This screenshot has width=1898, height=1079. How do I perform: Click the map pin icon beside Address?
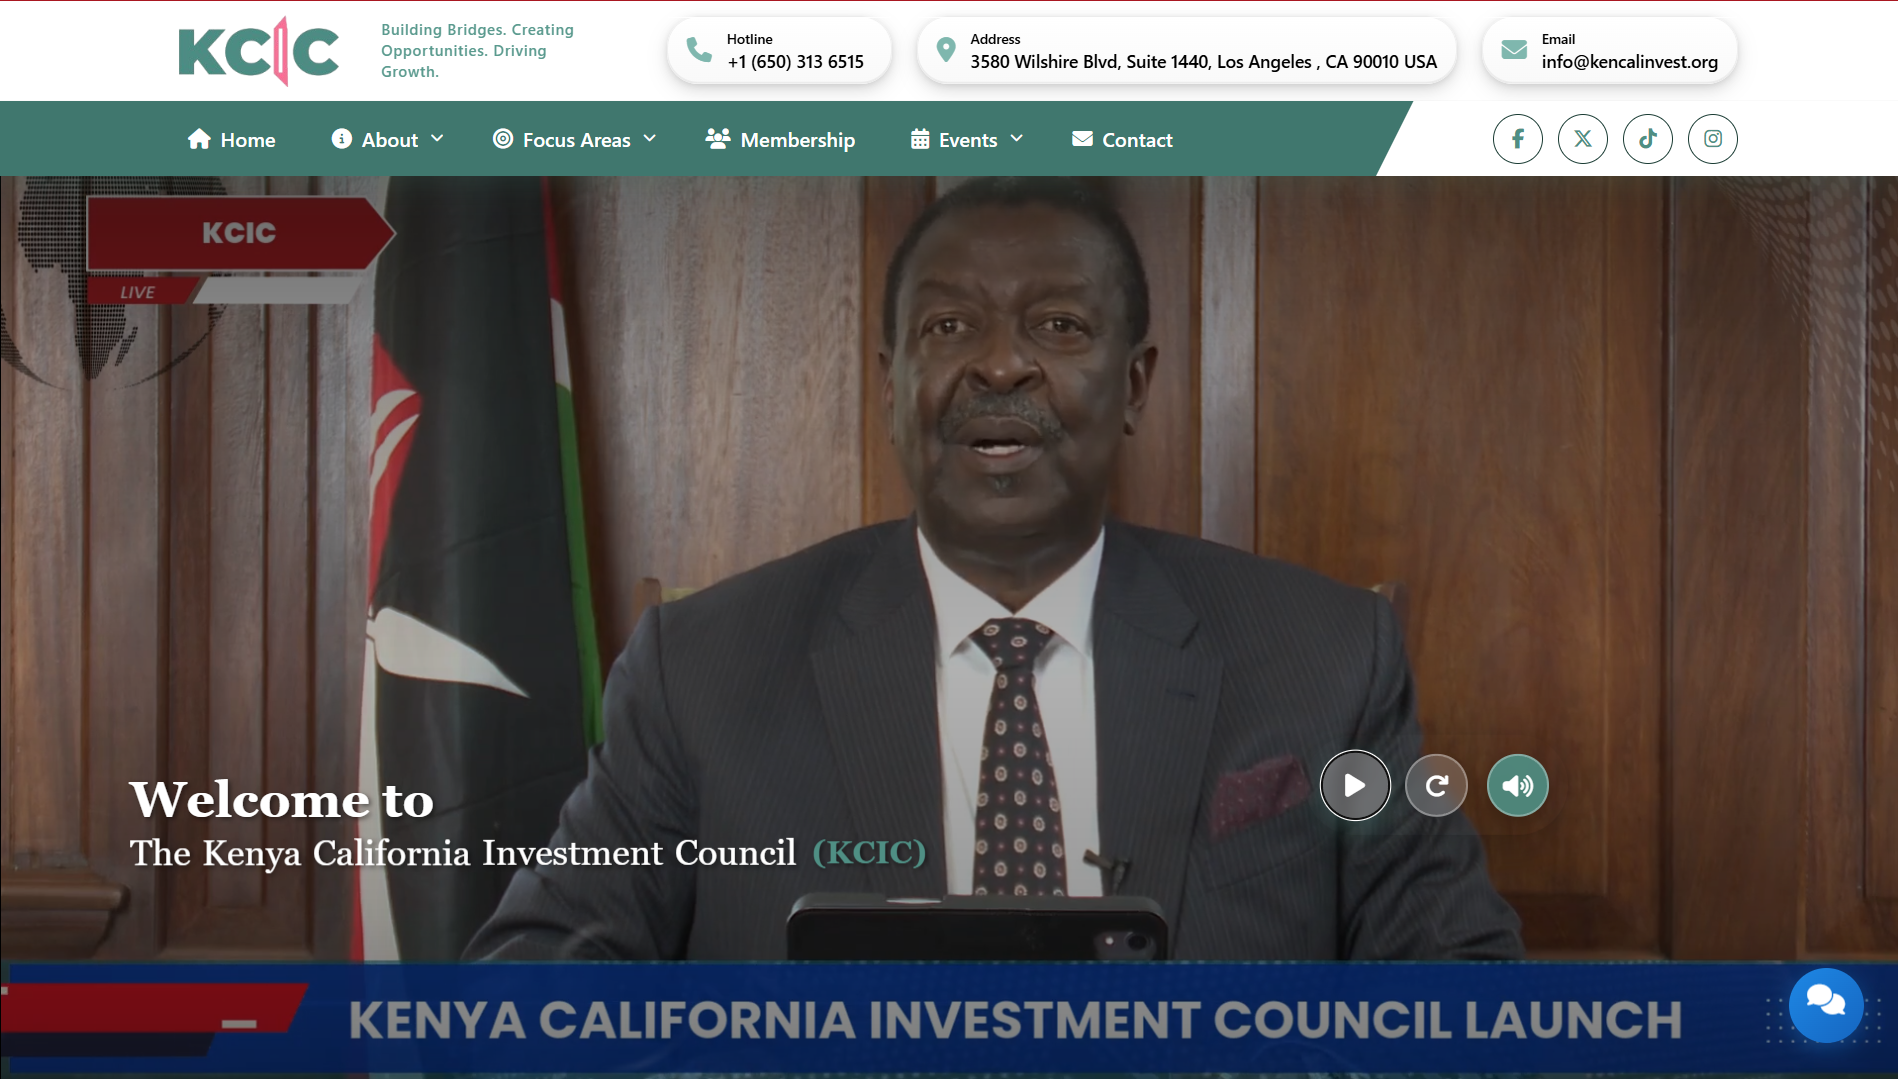point(944,49)
